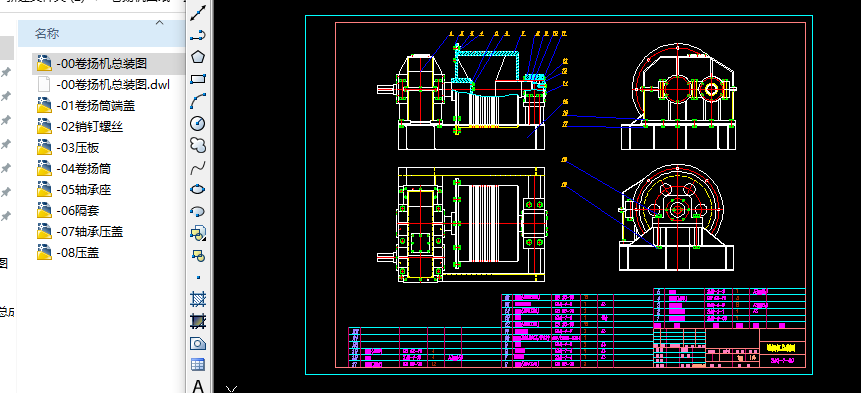Click the 名称 column header
This screenshot has height=393, width=861.
click(x=47, y=33)
